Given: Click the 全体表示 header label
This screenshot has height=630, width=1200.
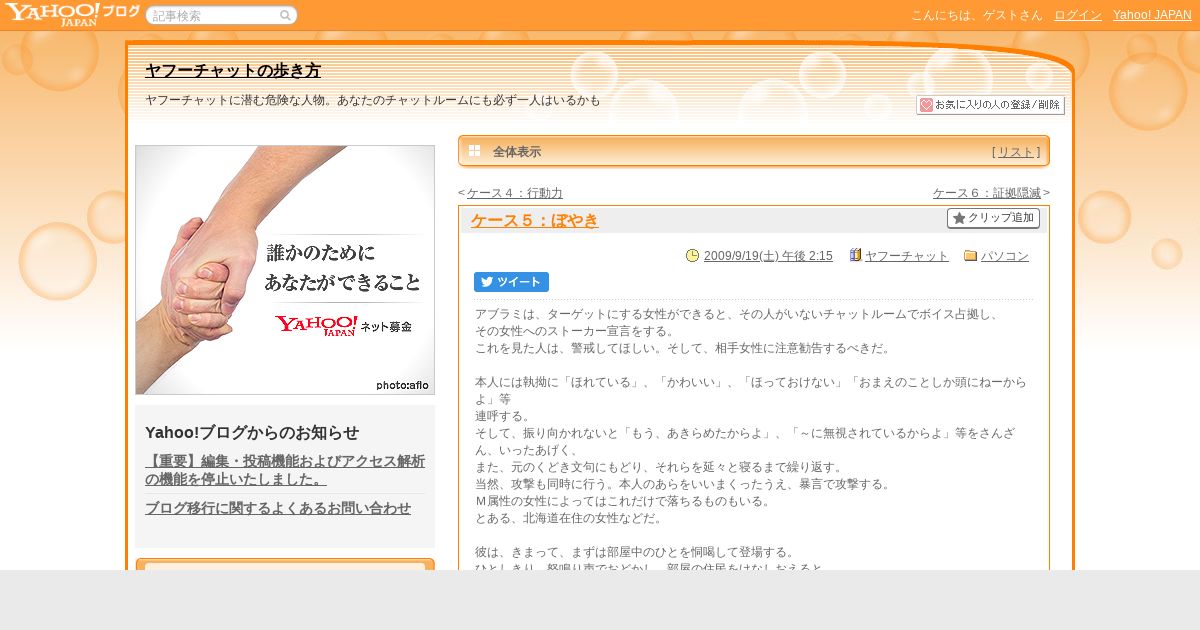Looking at the screenshot, I should click(517, 152).
